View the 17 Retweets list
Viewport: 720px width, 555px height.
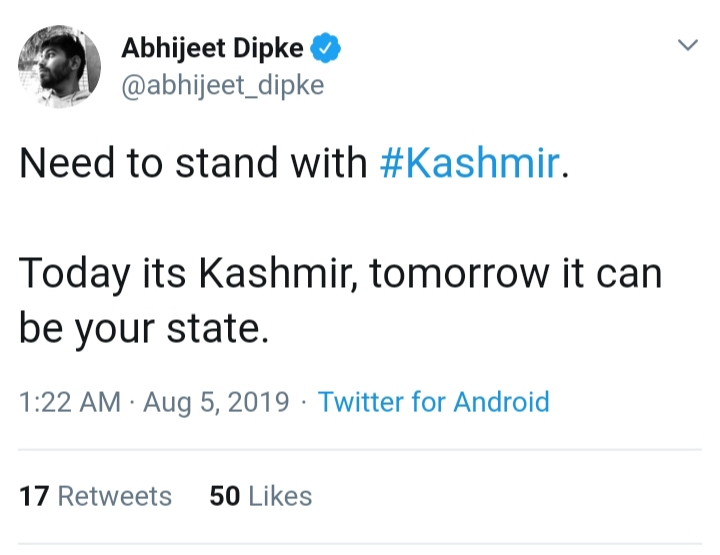(x=95, y=496)
